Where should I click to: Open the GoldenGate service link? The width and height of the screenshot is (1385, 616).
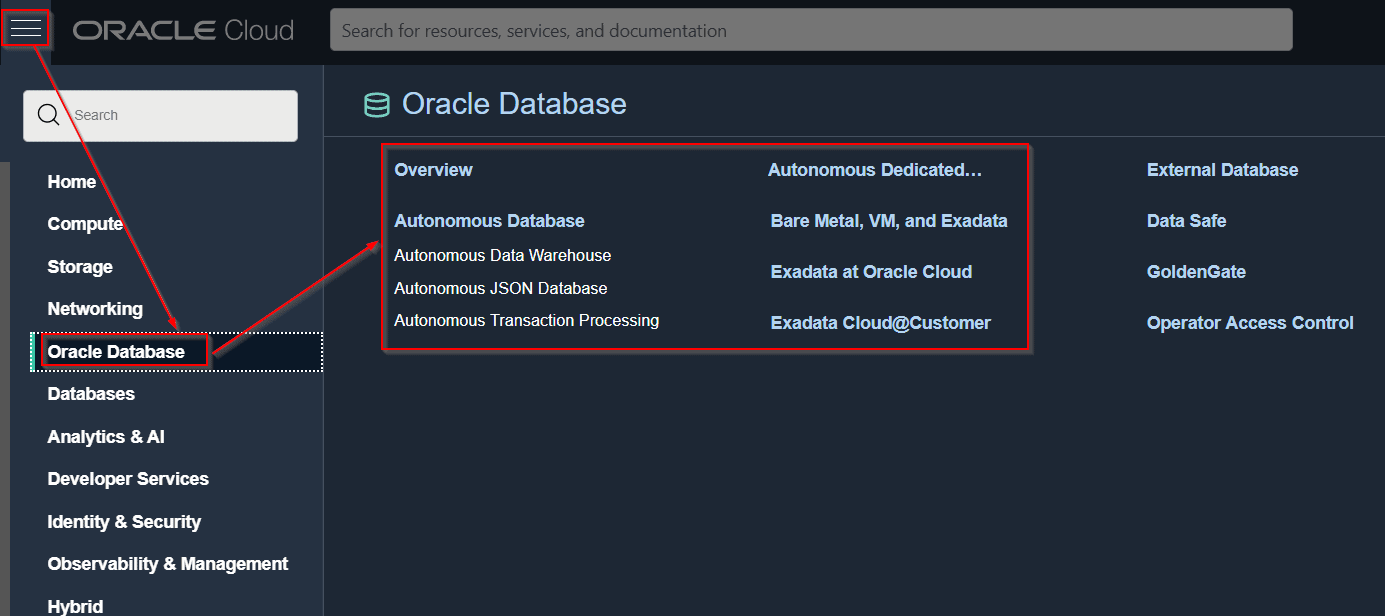click(x=1196, y=272)
